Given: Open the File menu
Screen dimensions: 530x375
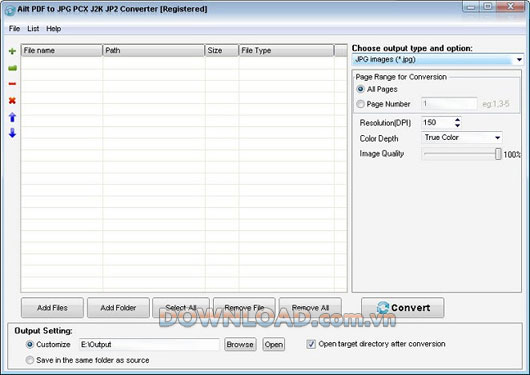Looking at the screenshot, I should [x=14, y=29].
